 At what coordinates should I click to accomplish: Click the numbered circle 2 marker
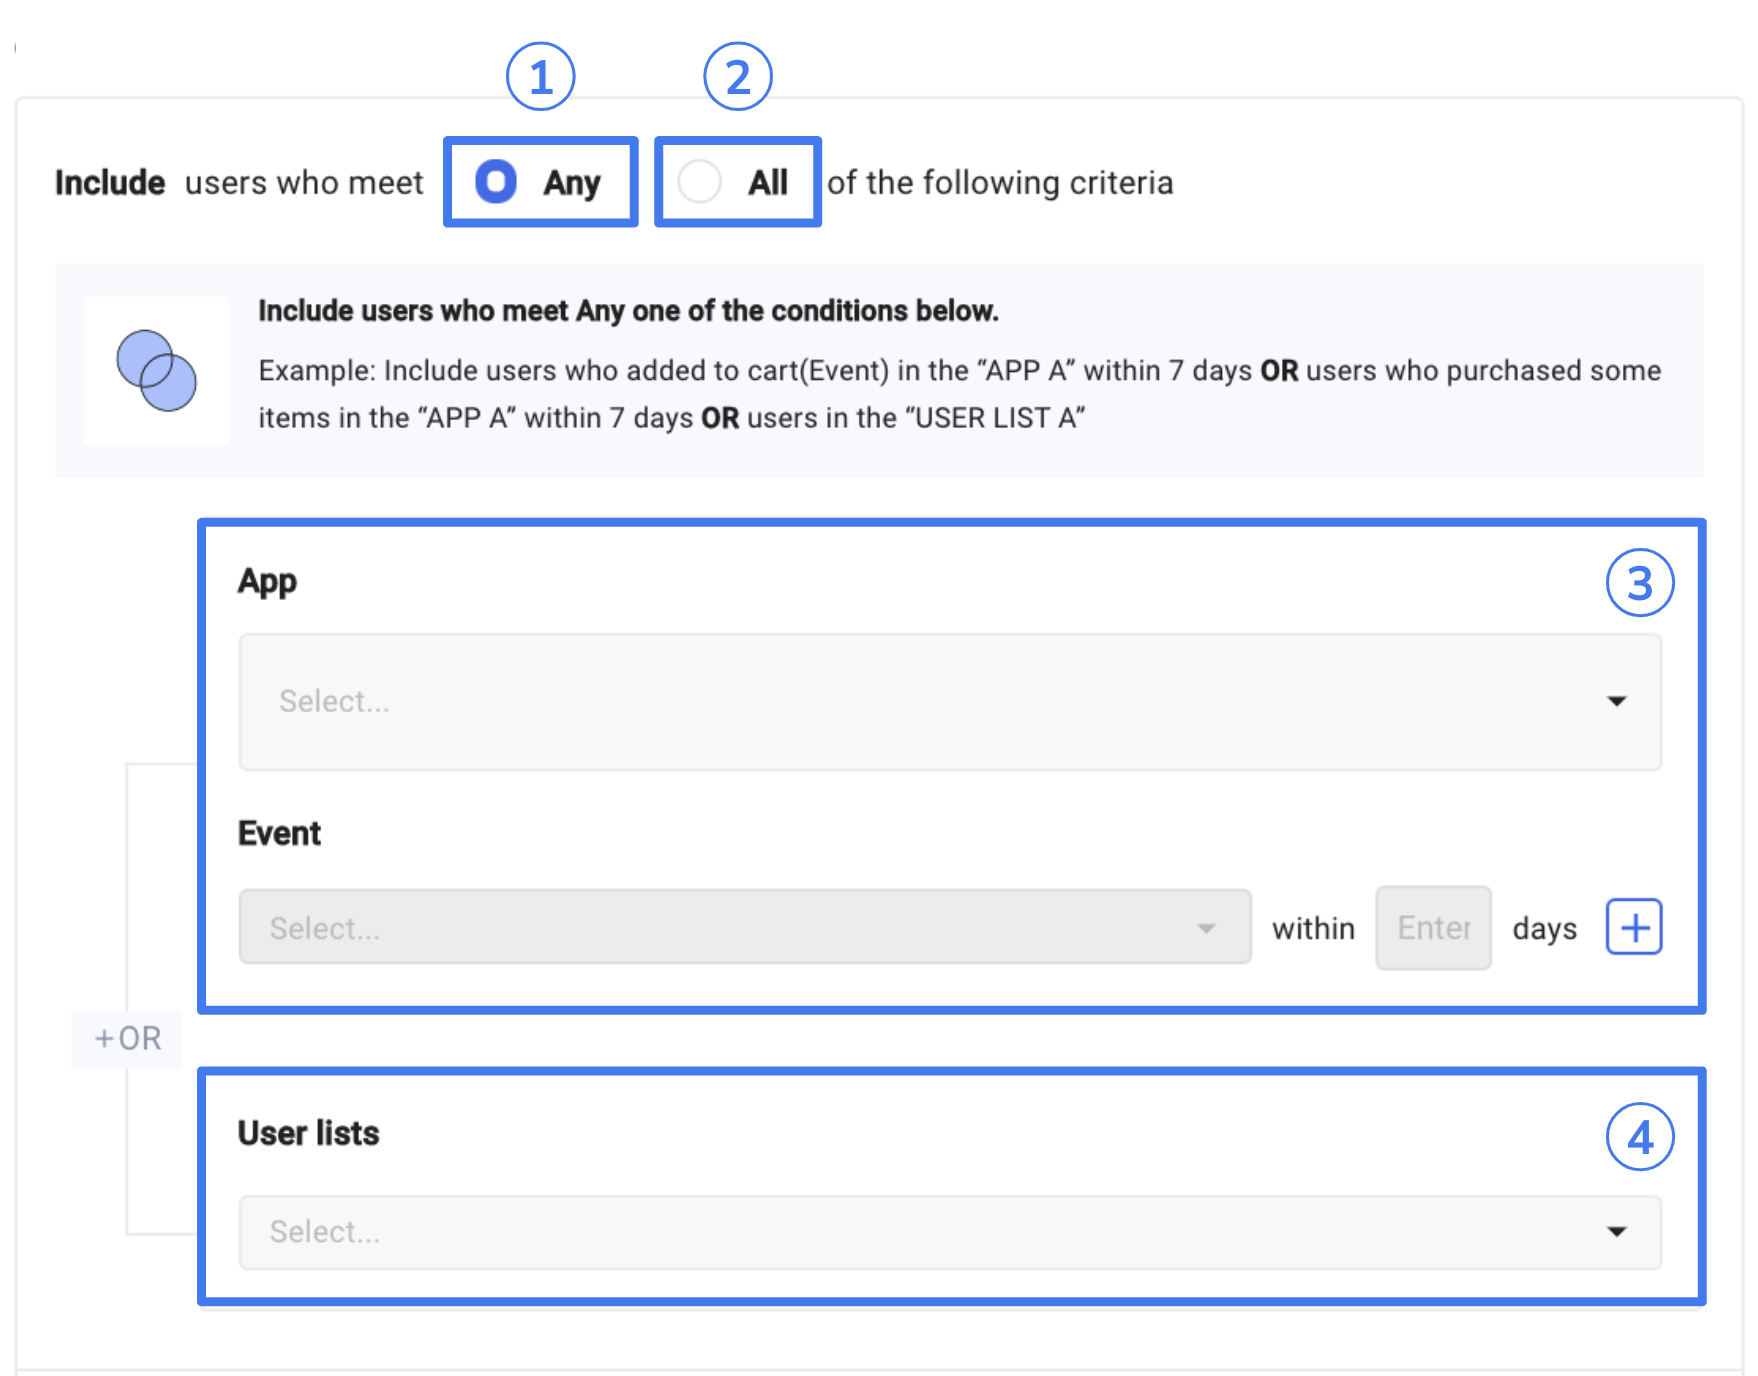click(x=738, y=77)
